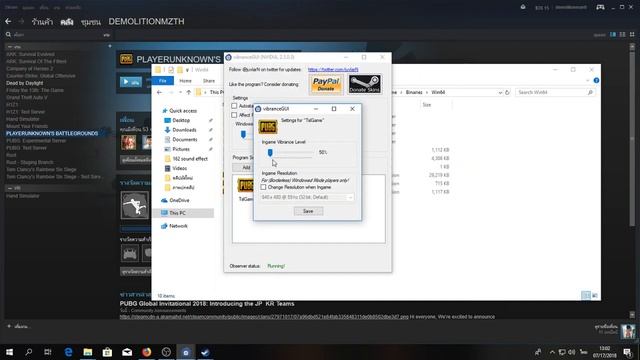Open the DEMOLITIONMZTH profile tab
Image resolution: width=640 pixels, height=360 pixels.
[147, 22]
